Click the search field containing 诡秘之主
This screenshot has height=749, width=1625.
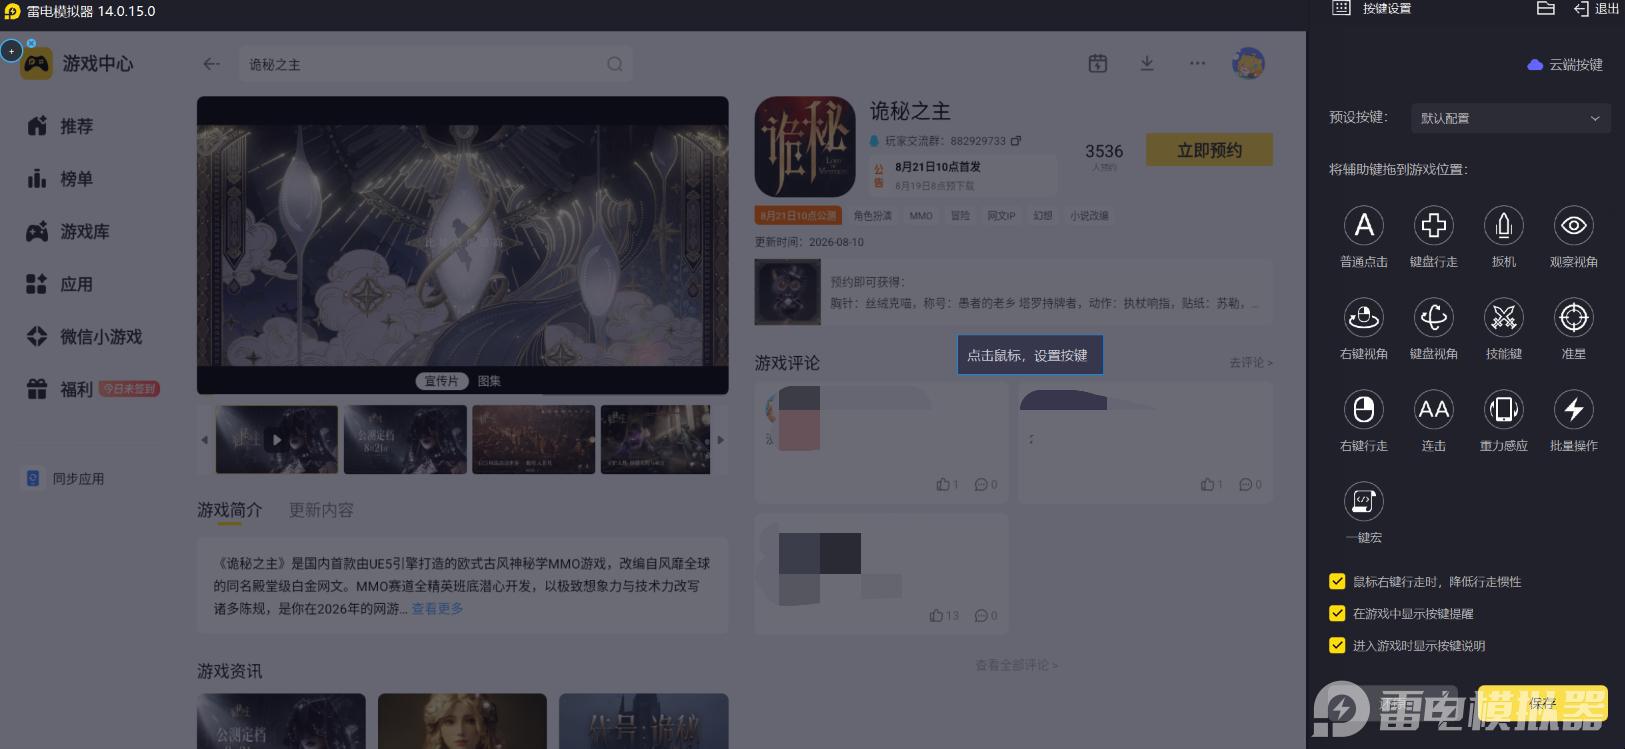tap(435, 64)
